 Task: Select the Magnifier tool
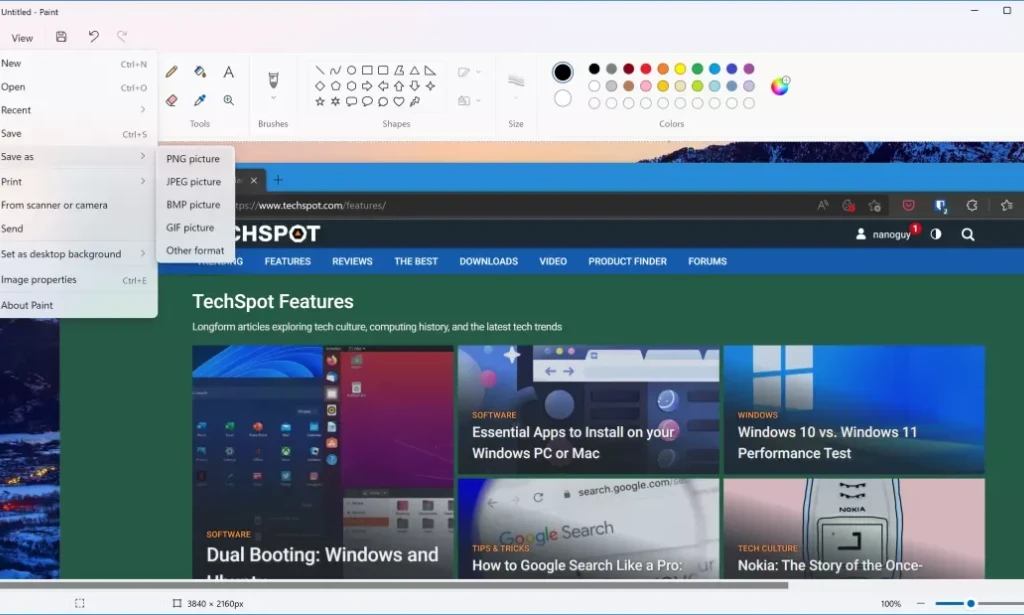[229, 100]
